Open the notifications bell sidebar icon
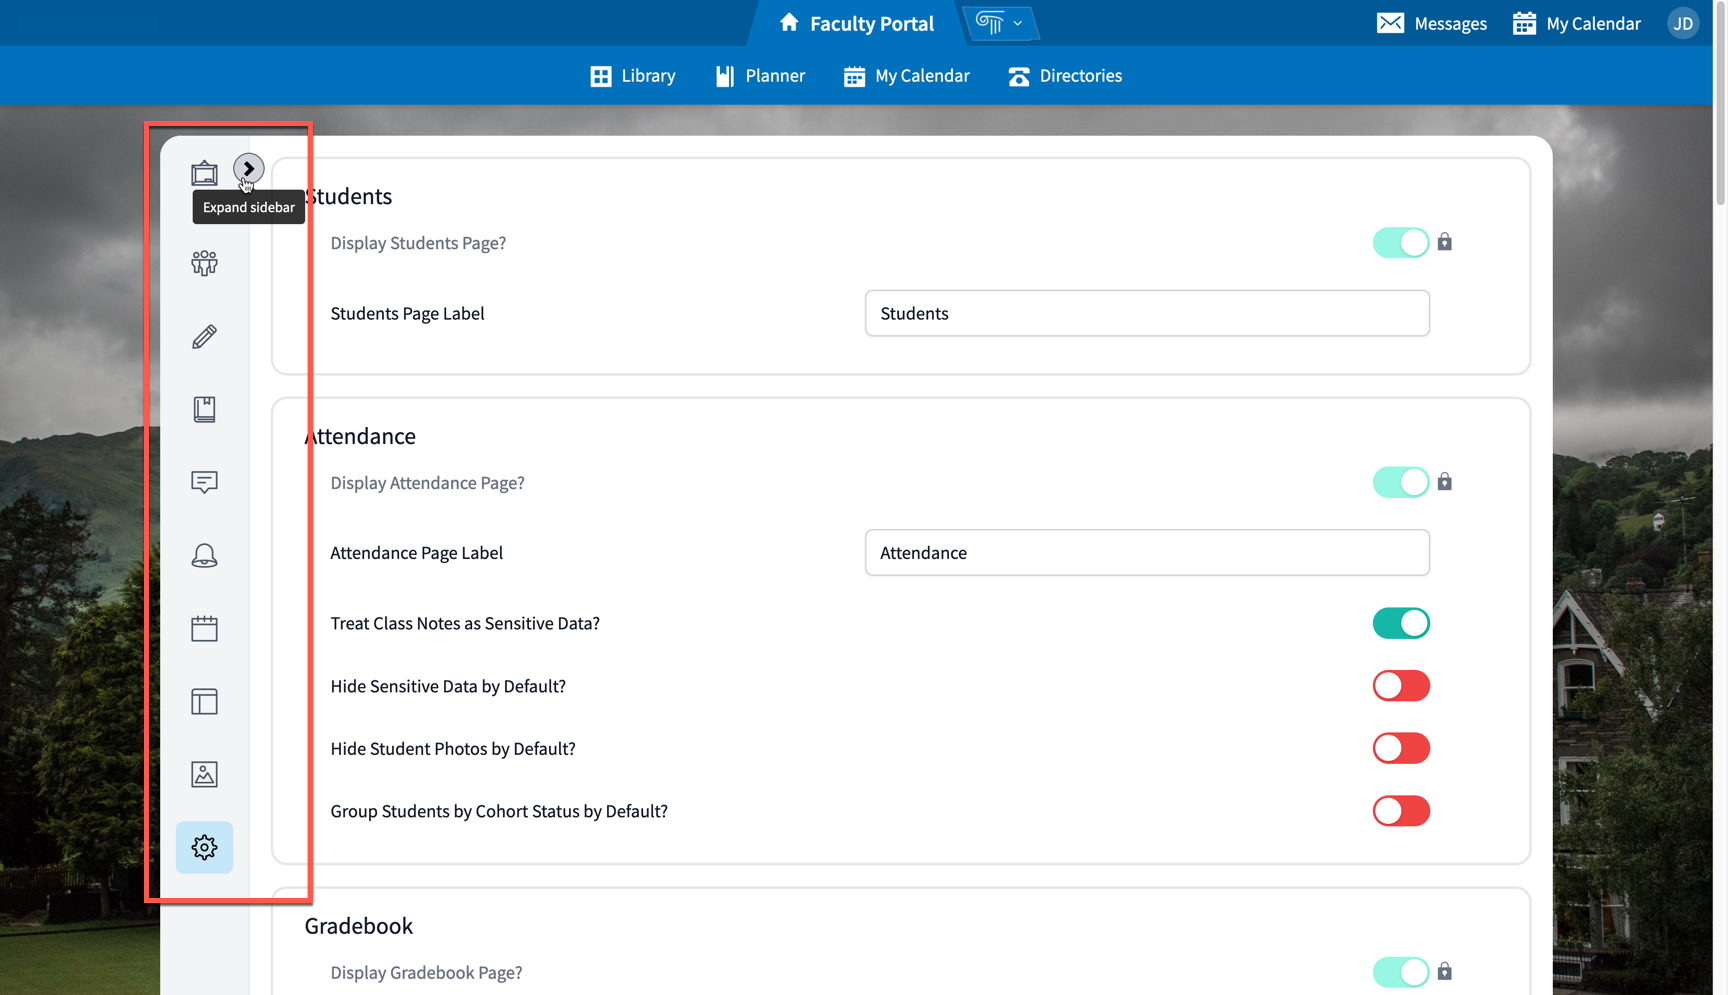Screen dimensions: 1728x995 [204, 555]
